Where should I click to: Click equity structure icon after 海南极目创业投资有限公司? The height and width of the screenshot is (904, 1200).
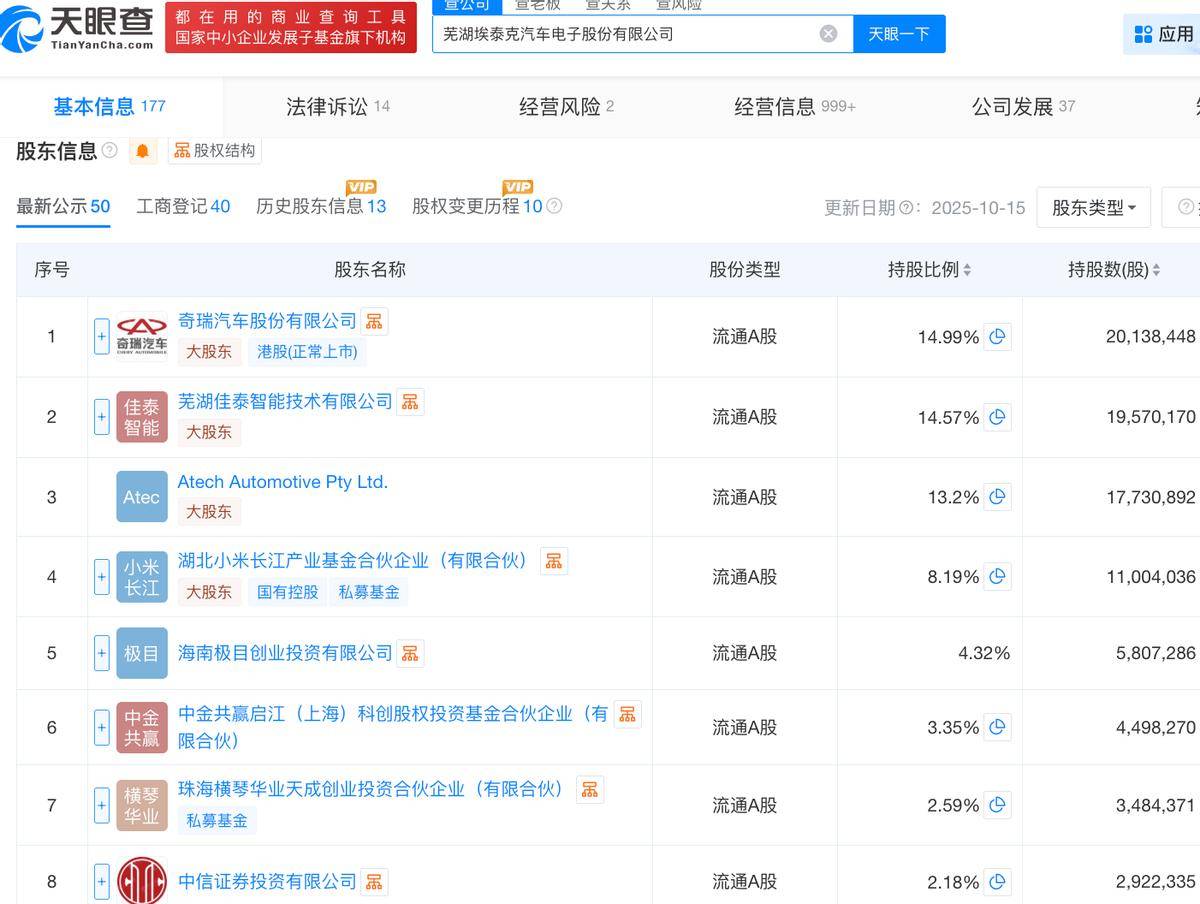[x=410, y=653]
